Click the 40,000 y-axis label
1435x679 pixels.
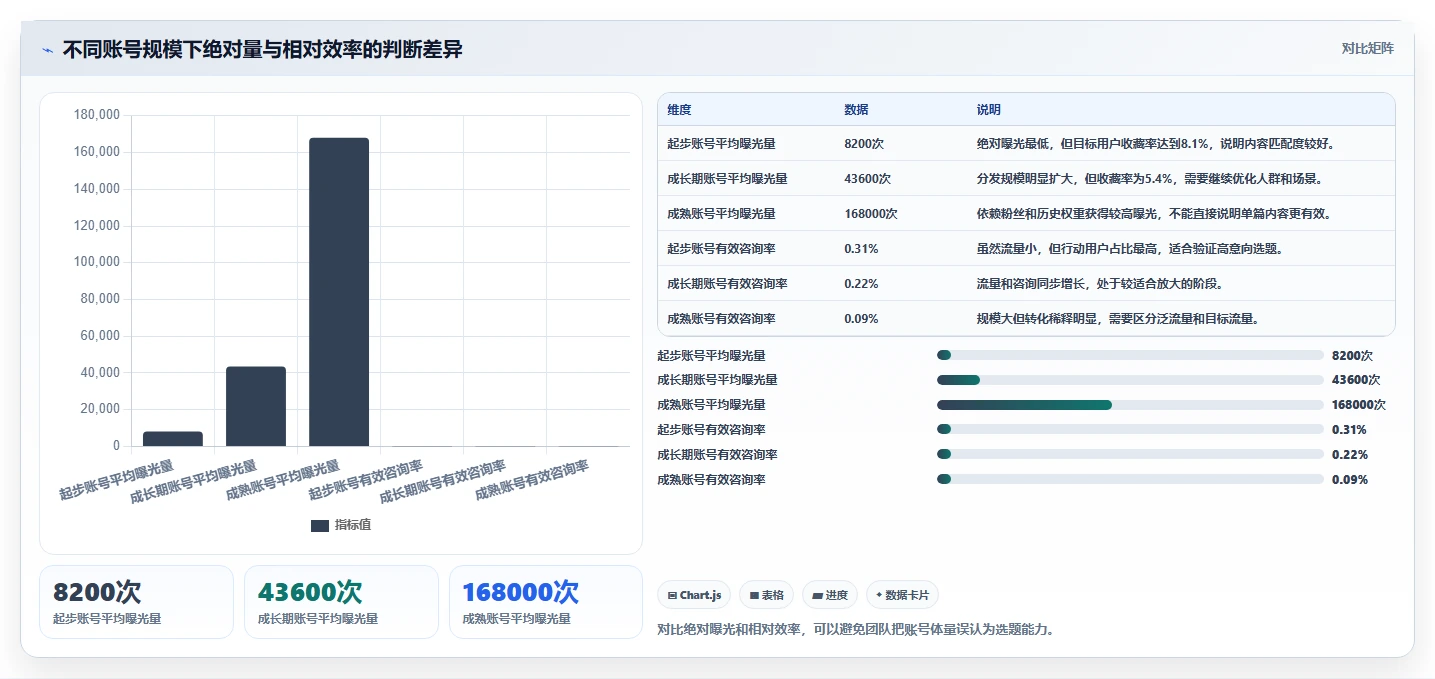point(100,372)
